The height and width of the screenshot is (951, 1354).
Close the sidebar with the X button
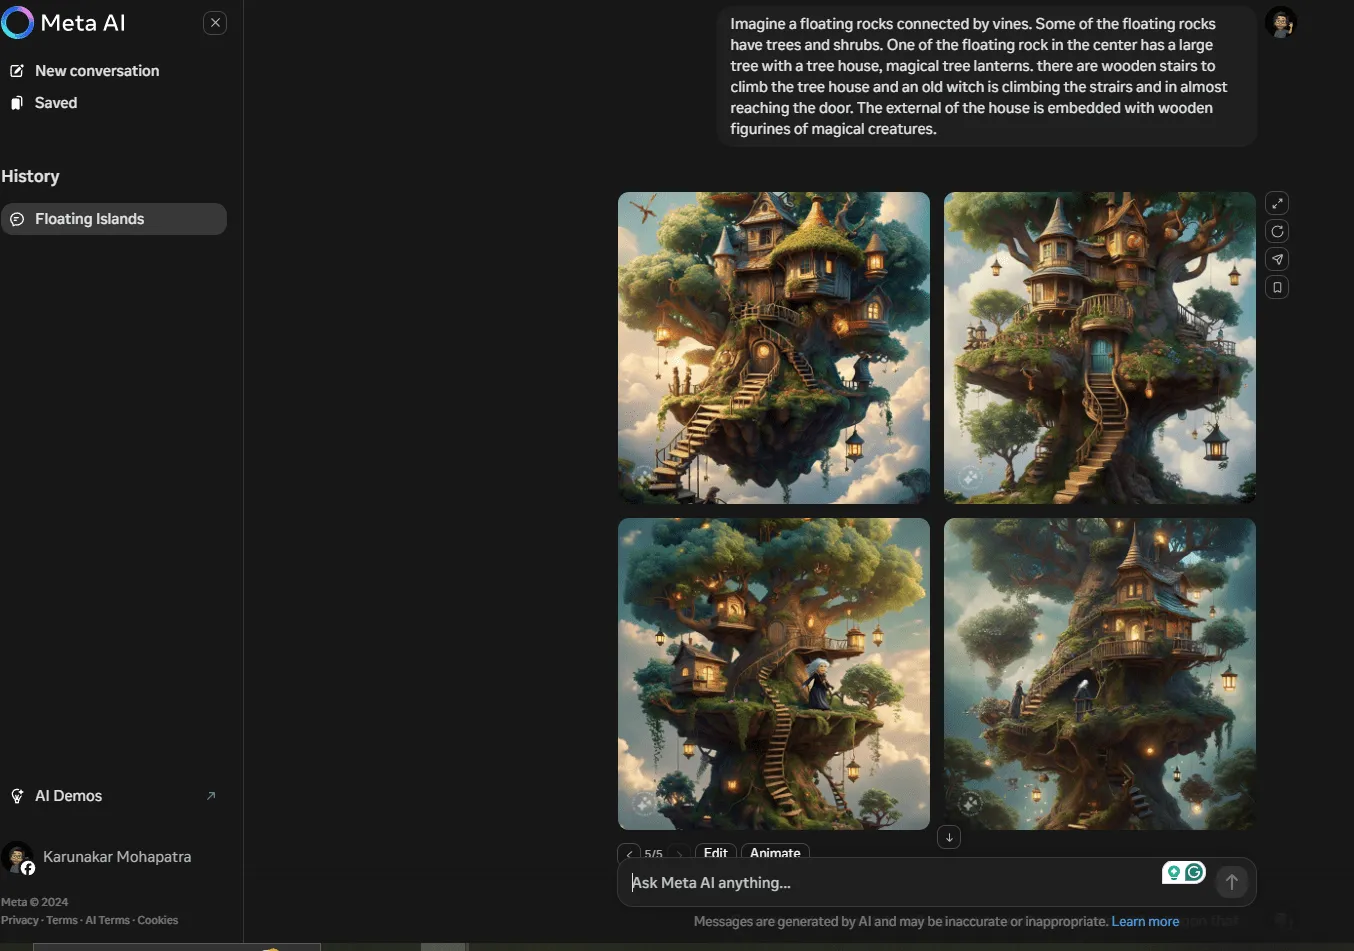coord(215,23)
